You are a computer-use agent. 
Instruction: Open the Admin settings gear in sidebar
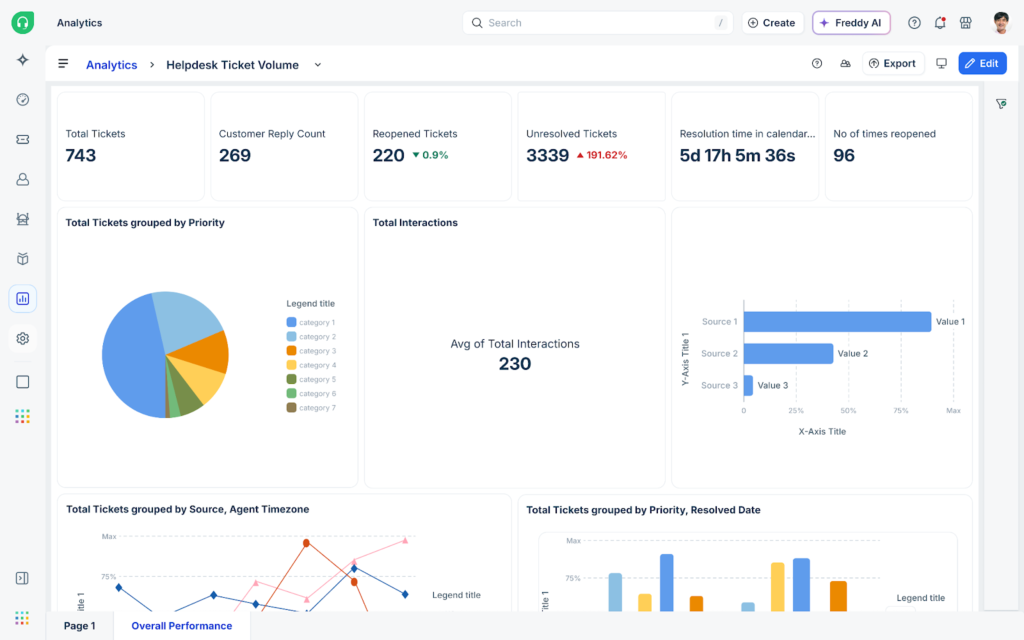pyautogui.click(x=22, y=338)
